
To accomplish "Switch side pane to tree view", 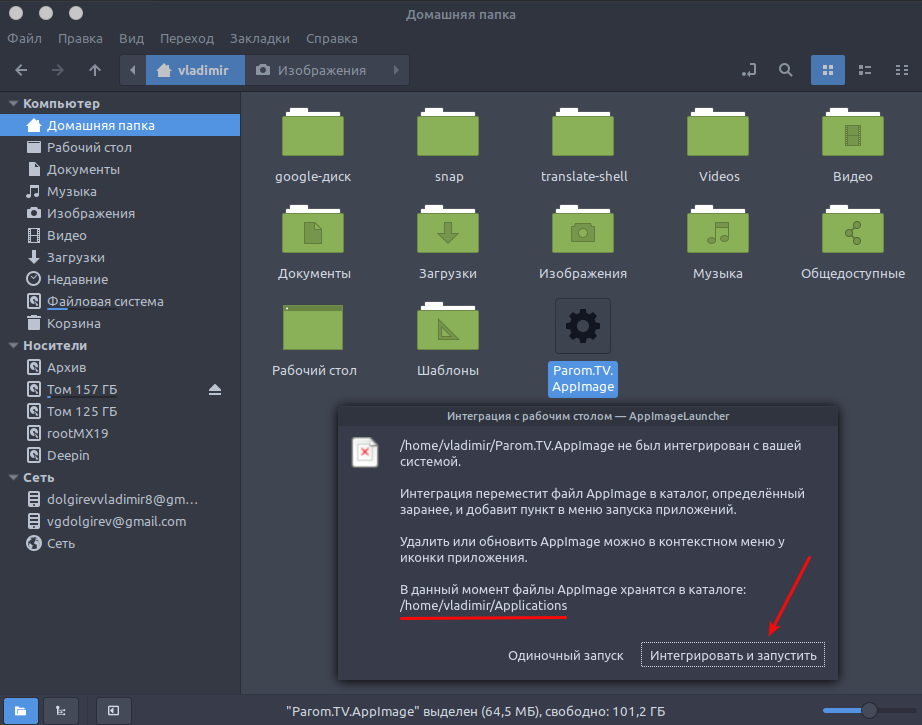I will (x=60, y=710).
